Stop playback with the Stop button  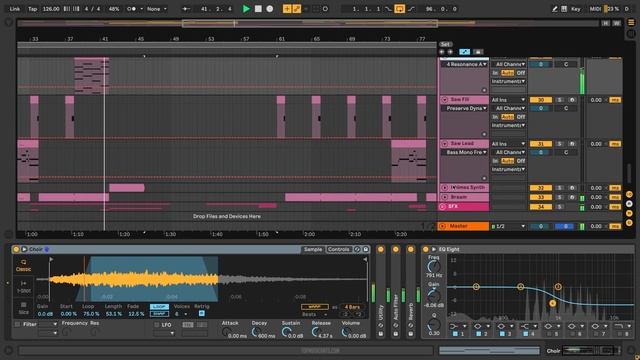[x=258, y=9]
